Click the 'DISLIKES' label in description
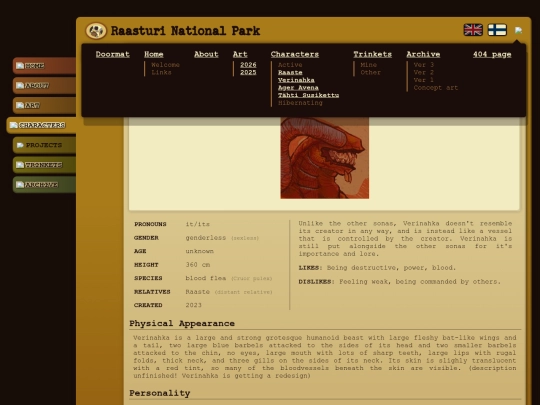The width and height of the screenshot is (540, 405). point(316,281)
